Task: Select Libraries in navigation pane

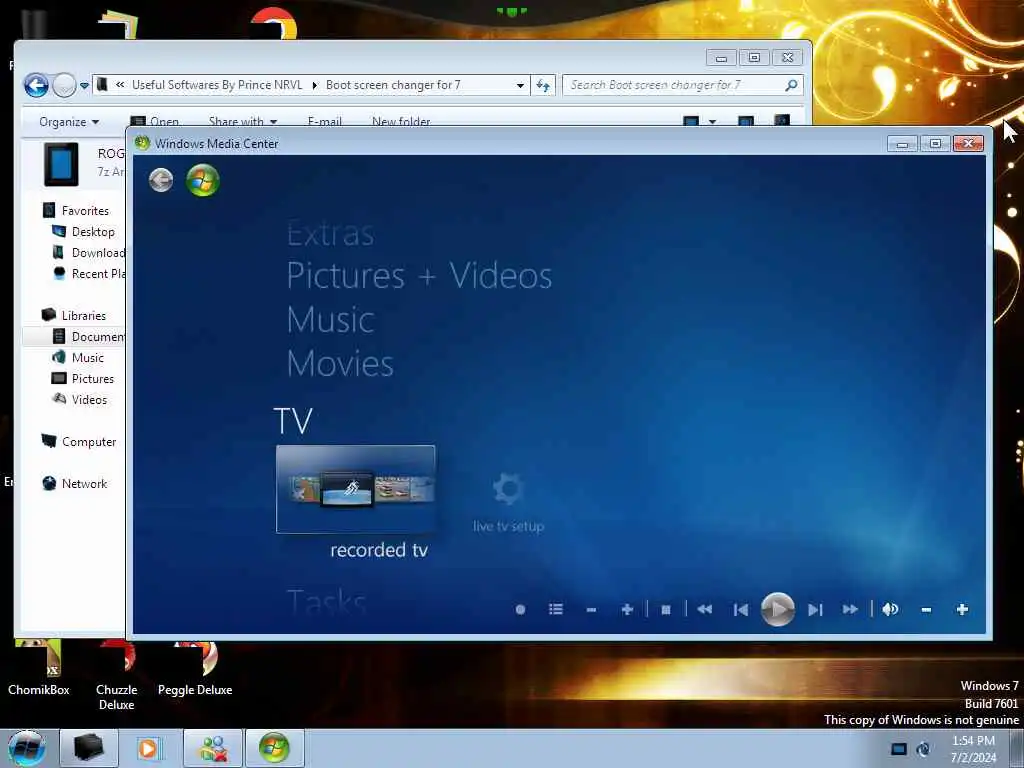Action: (84, 315)
